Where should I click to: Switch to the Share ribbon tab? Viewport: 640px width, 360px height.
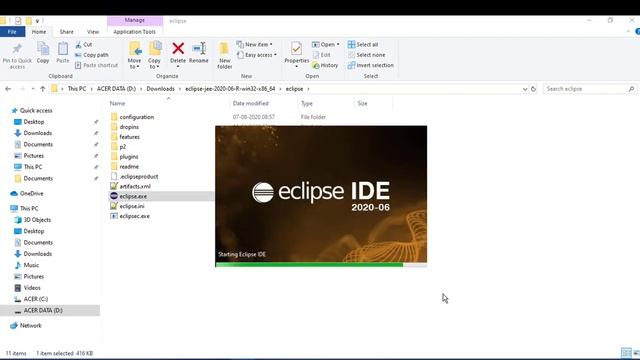tap(67, 32)
